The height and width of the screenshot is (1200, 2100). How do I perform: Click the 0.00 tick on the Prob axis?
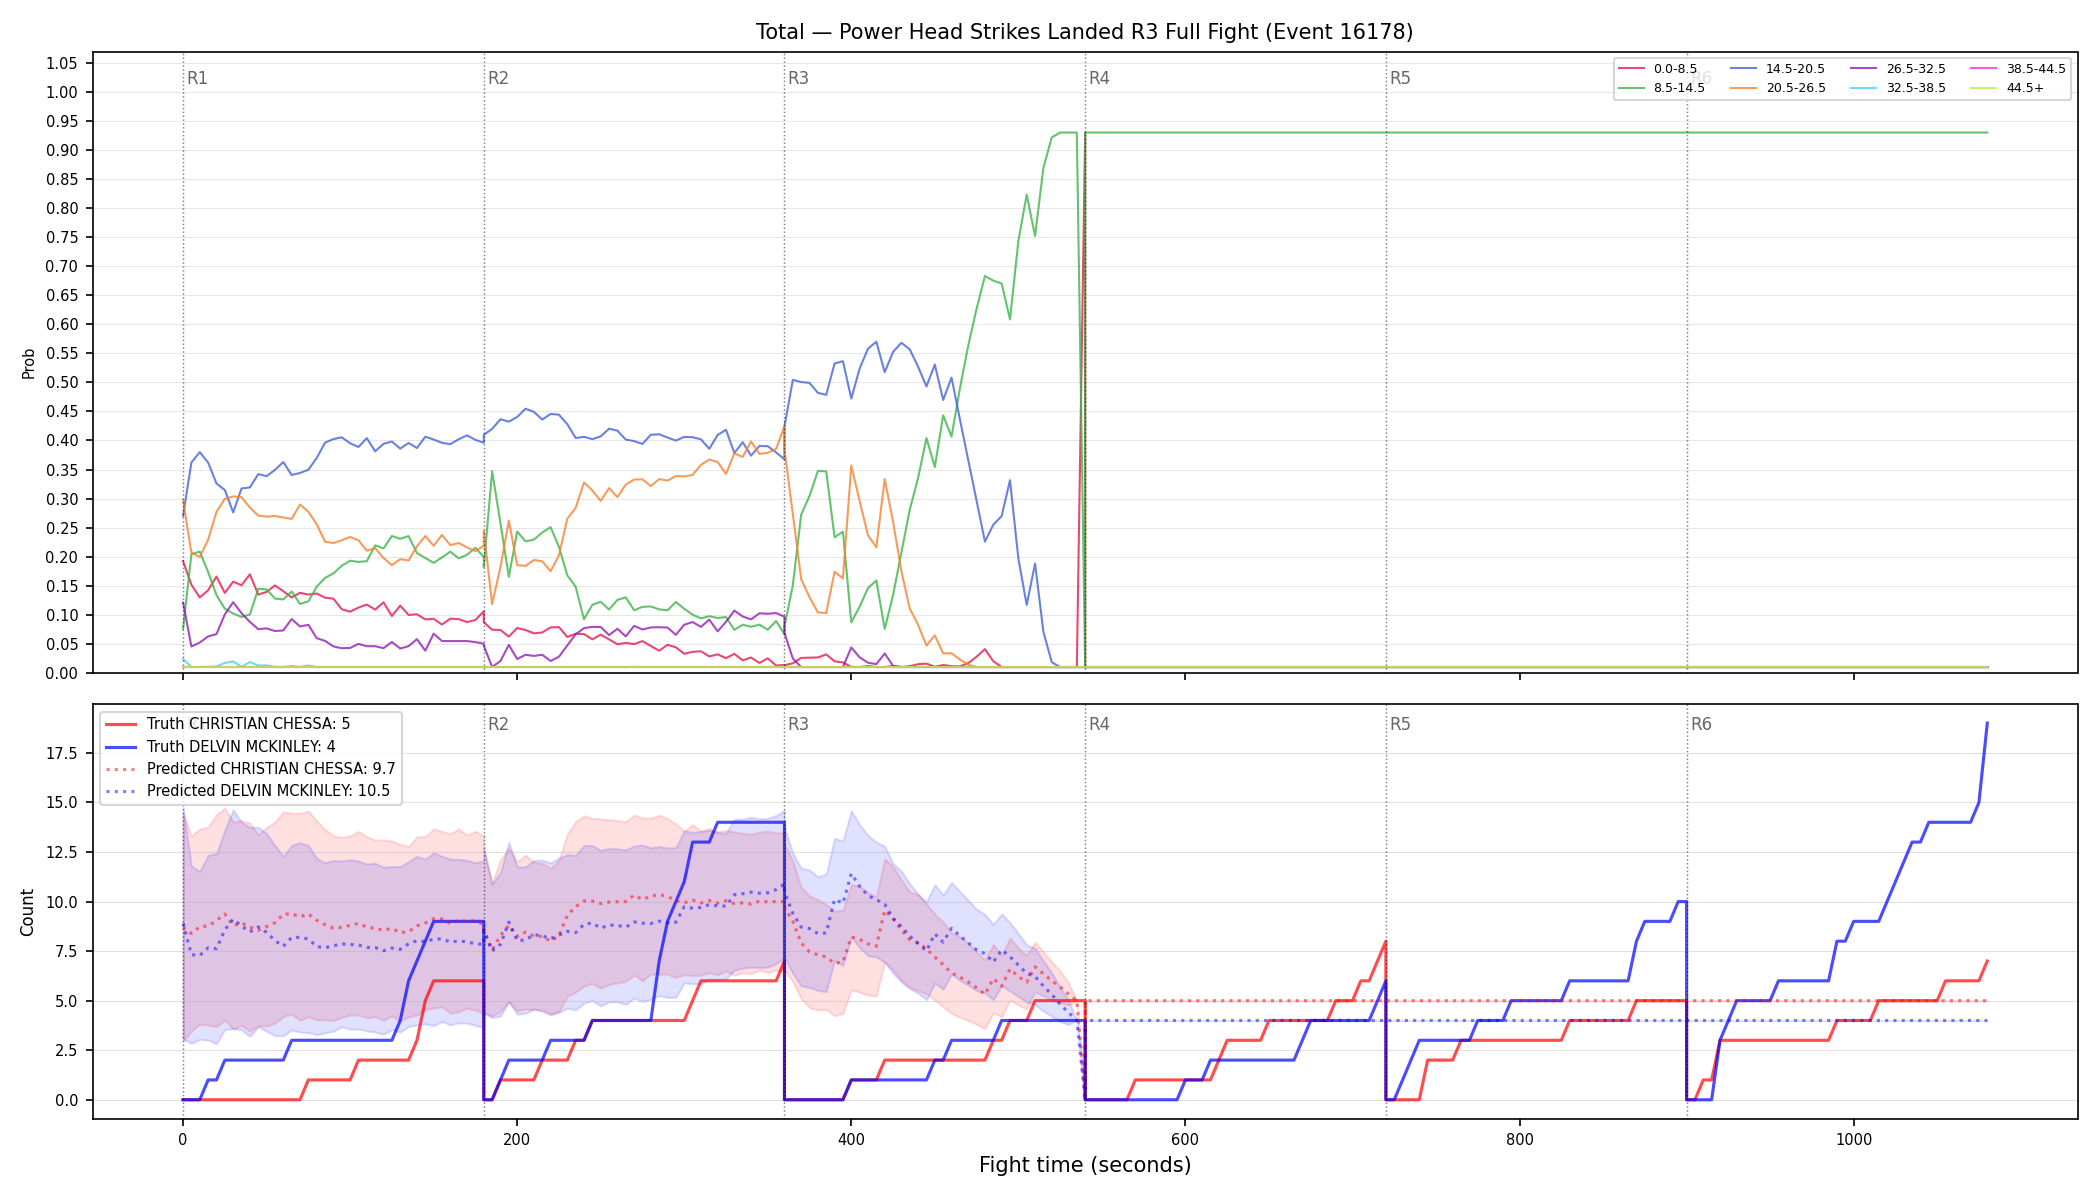tap(62, 673)
